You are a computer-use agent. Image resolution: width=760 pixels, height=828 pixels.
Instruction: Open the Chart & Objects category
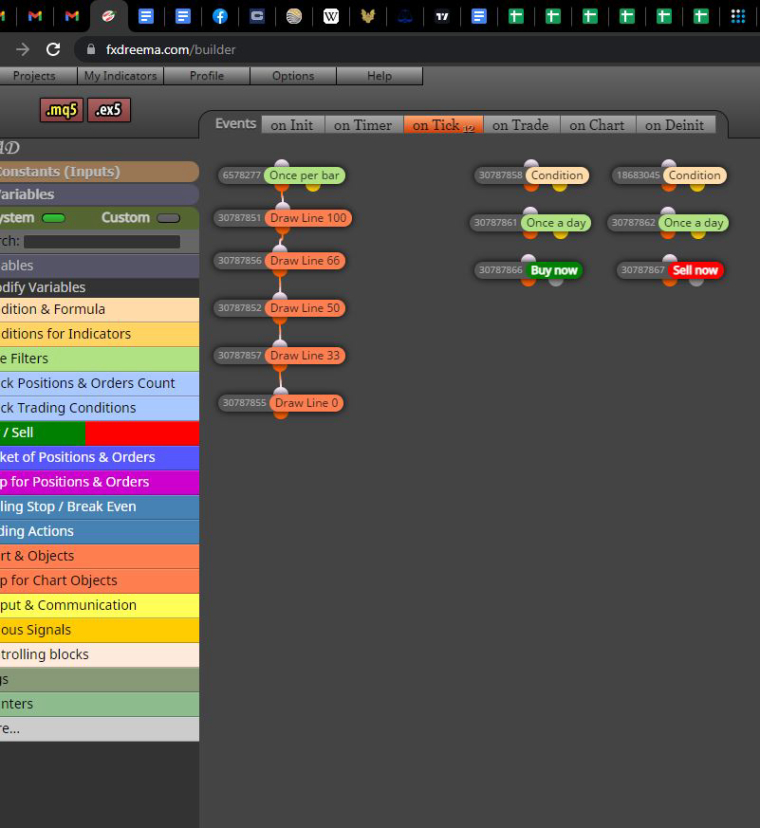tap(99, 556)
